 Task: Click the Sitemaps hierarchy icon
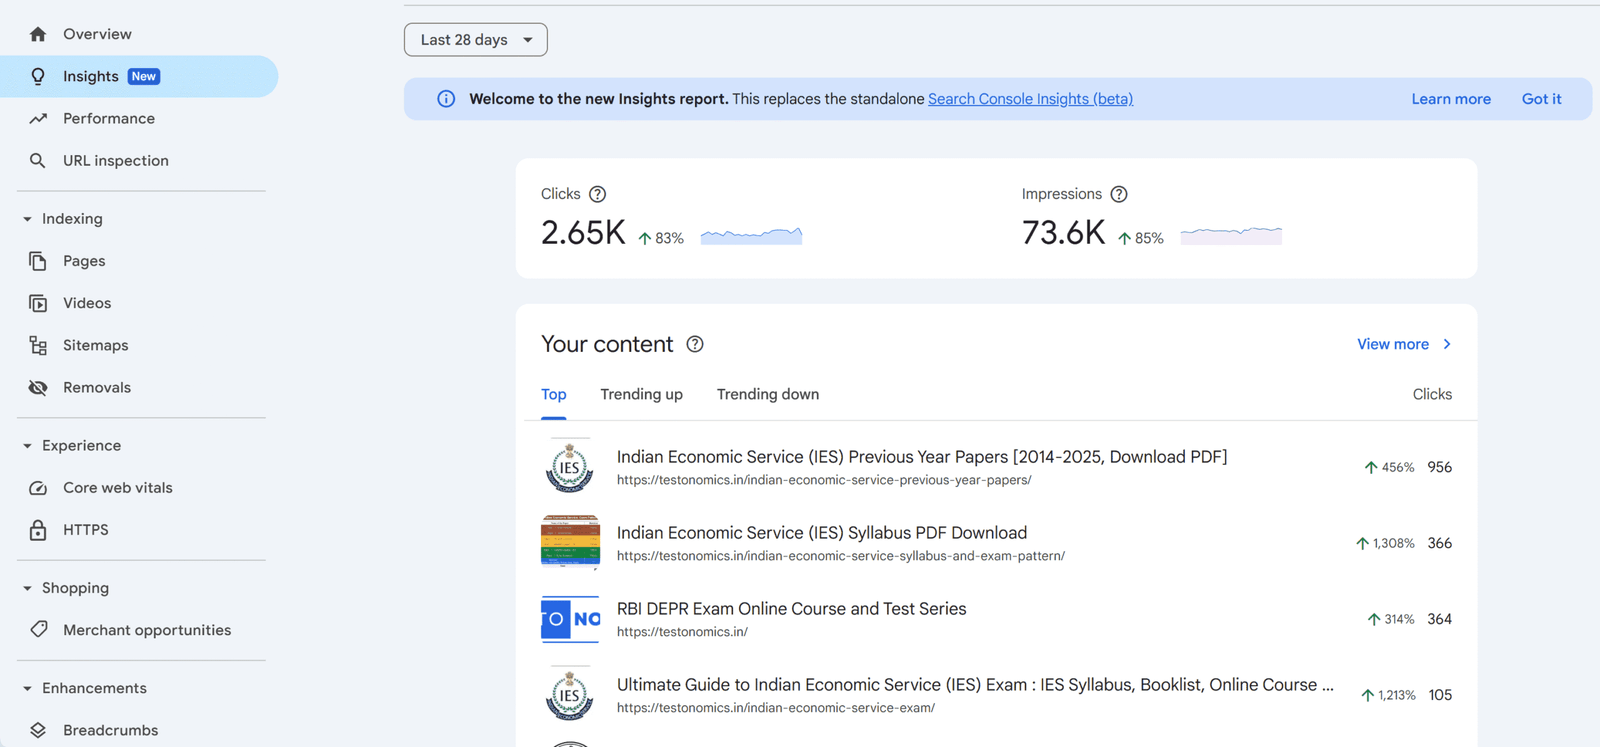pos(38,345)
